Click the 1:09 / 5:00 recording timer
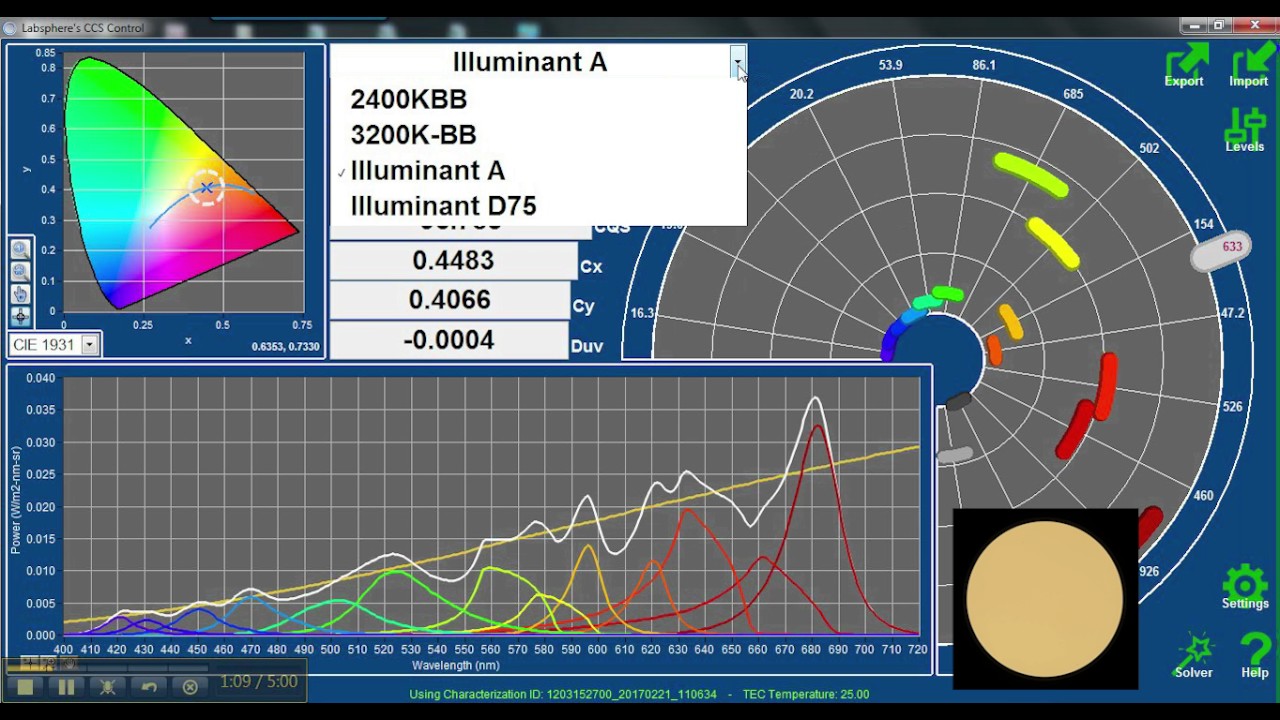This screenshot has height=720, width=1280. (x=258, y=681)
